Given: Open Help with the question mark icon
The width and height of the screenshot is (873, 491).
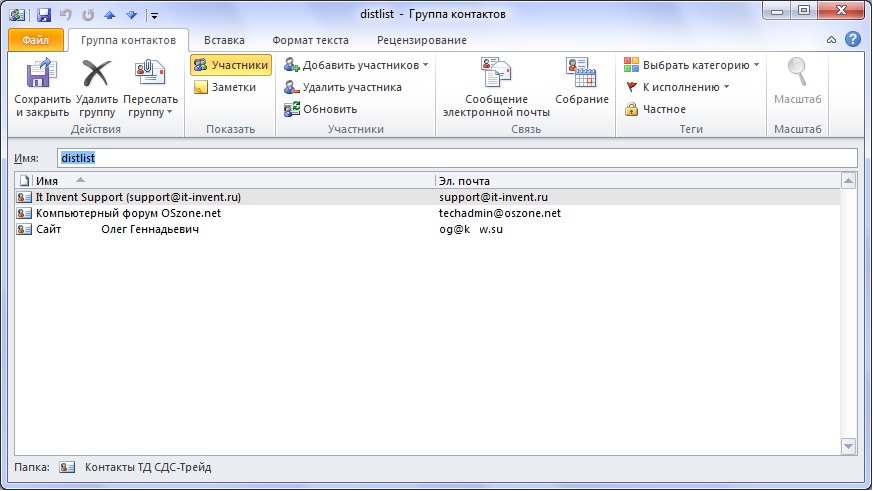Looking at the screenshot, I should (x=852, y=39).
